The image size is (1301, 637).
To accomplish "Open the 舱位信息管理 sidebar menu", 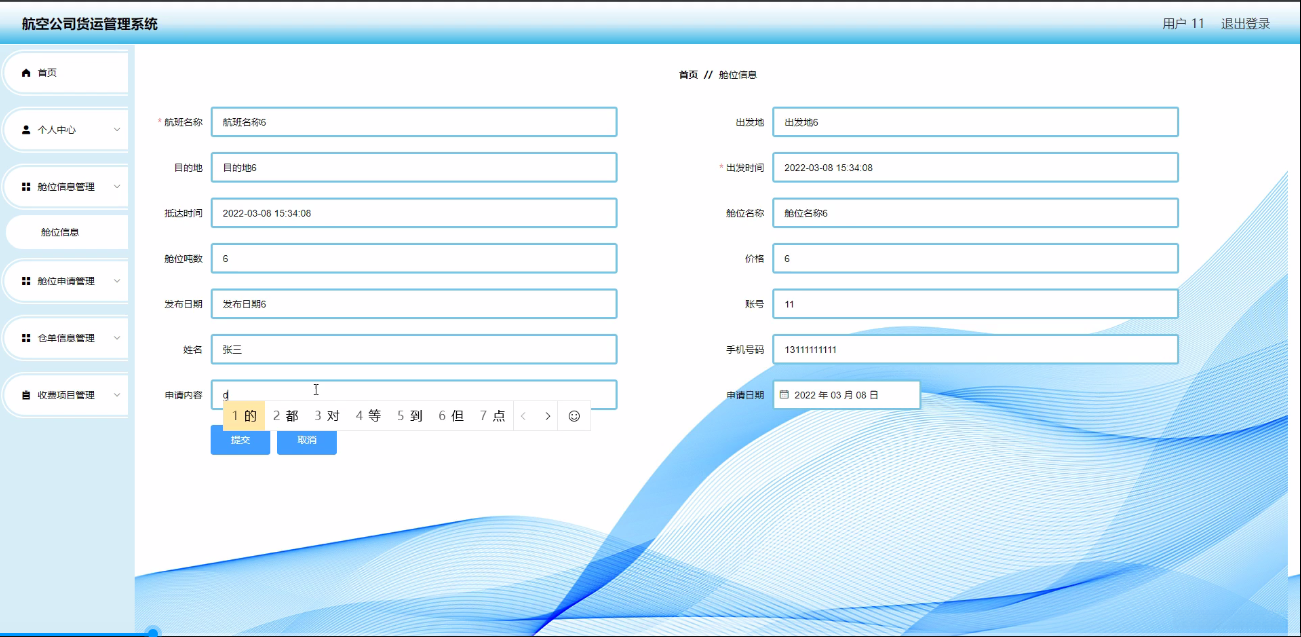I will [x=66, y=187].
